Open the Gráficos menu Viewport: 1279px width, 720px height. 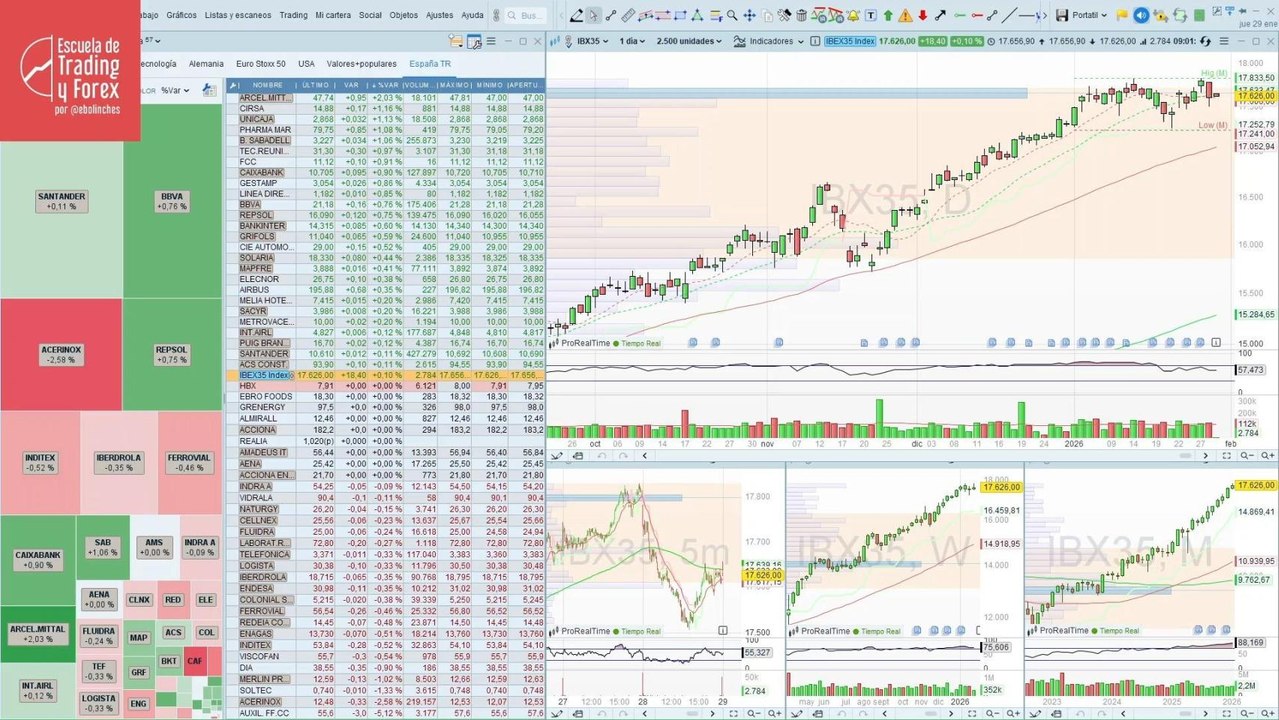(x=181, y=15)
